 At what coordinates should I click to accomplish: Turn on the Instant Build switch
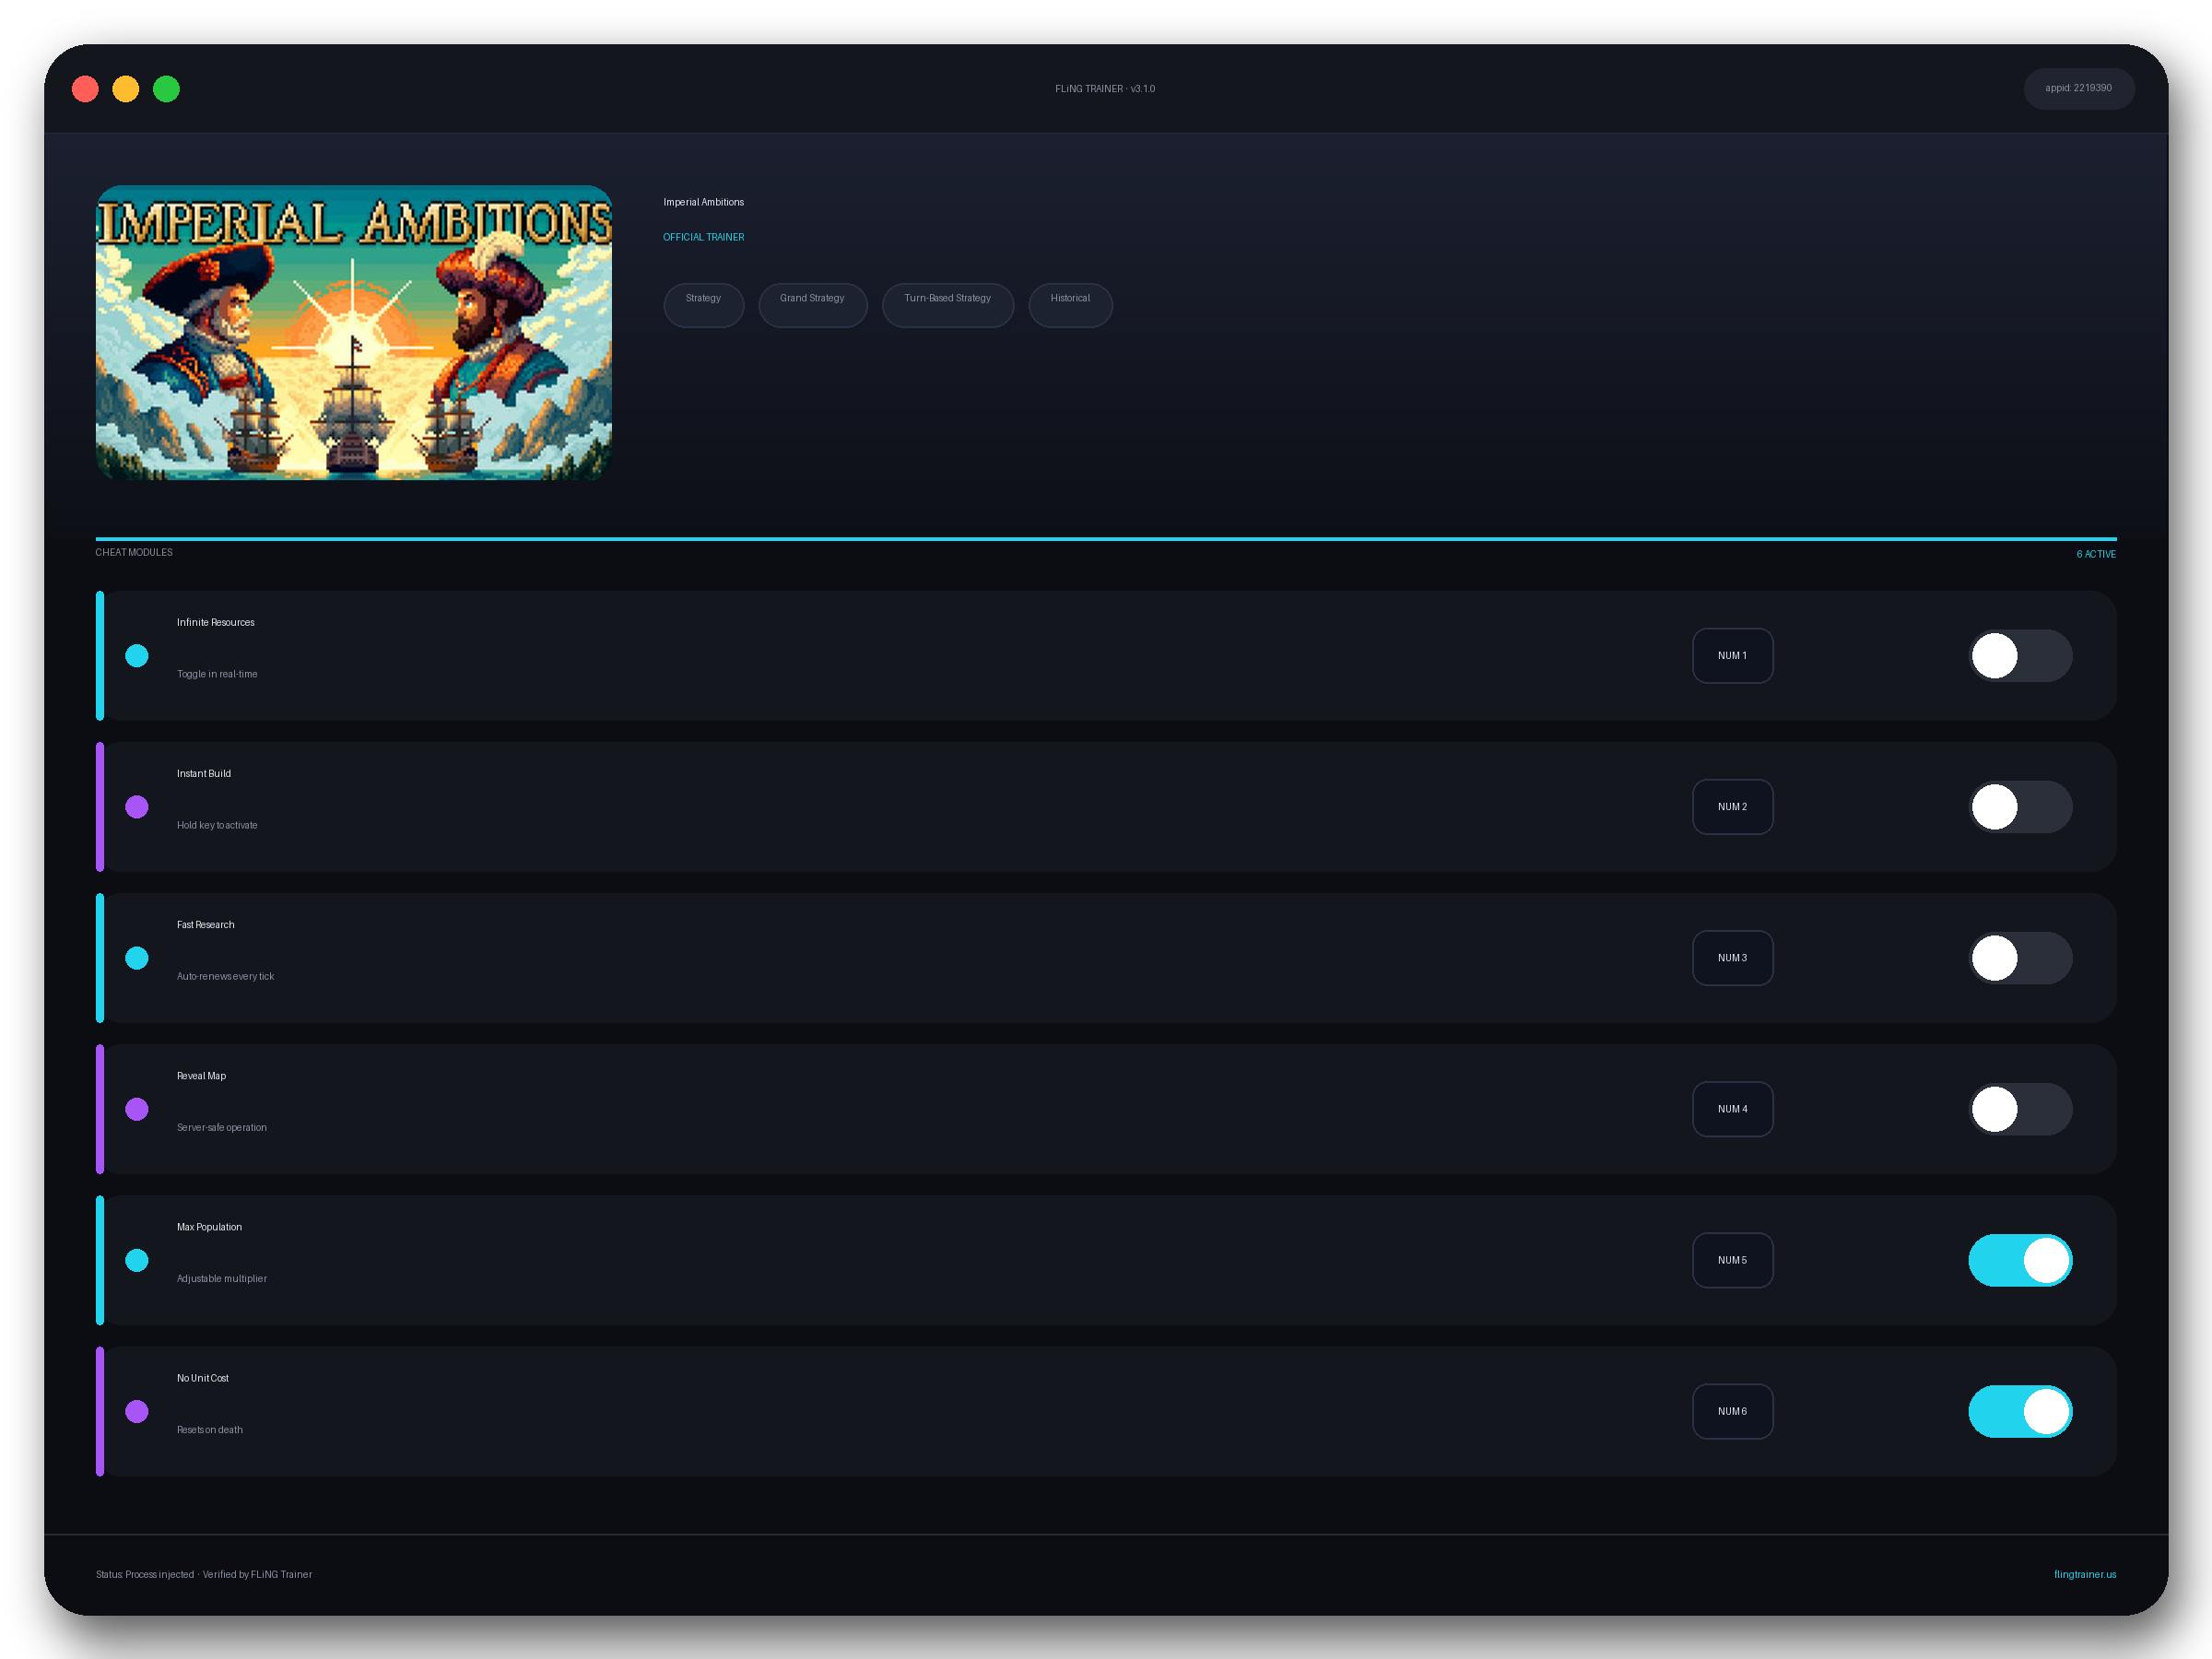coord(2020,807)
